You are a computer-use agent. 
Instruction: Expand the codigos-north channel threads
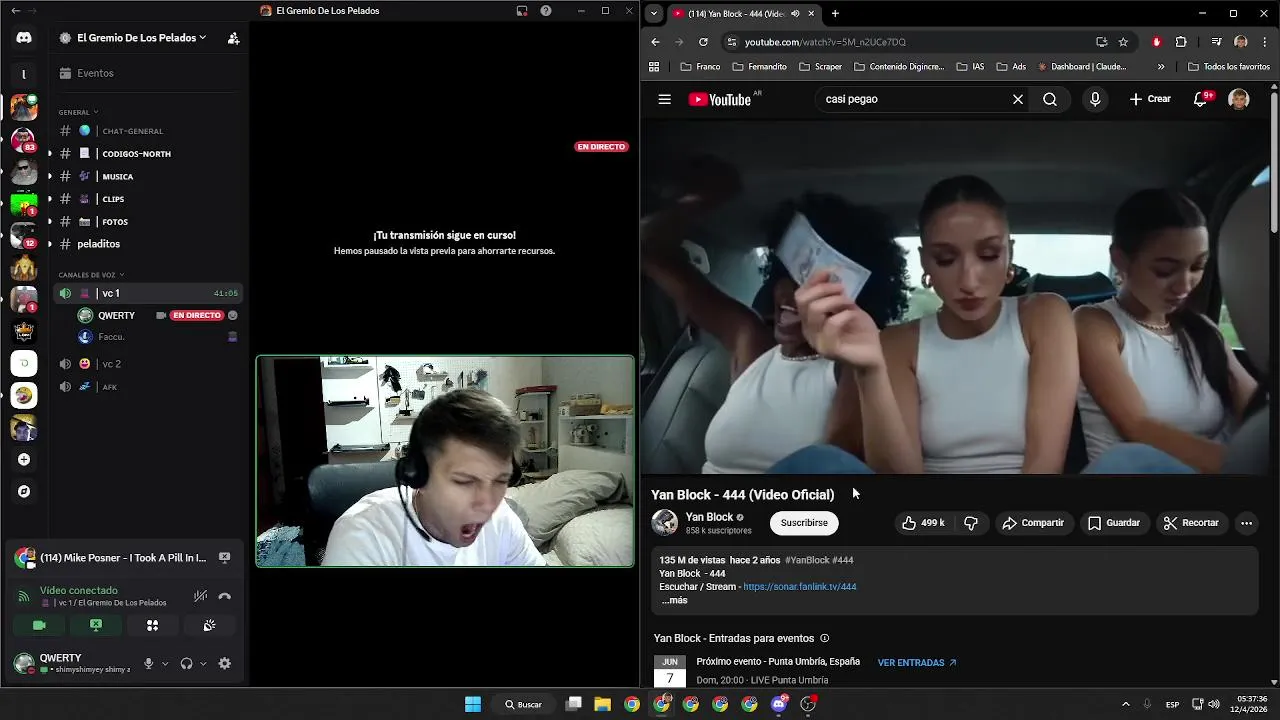tap(50, 154)
